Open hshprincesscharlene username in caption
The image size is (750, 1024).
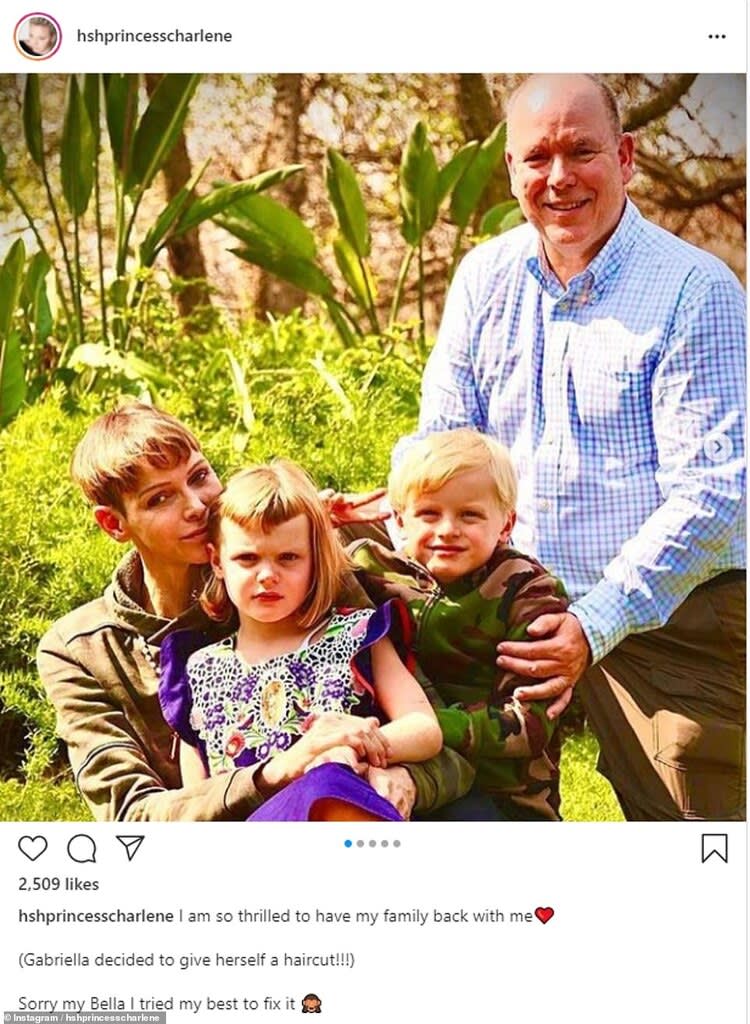(x=96, y=916)
